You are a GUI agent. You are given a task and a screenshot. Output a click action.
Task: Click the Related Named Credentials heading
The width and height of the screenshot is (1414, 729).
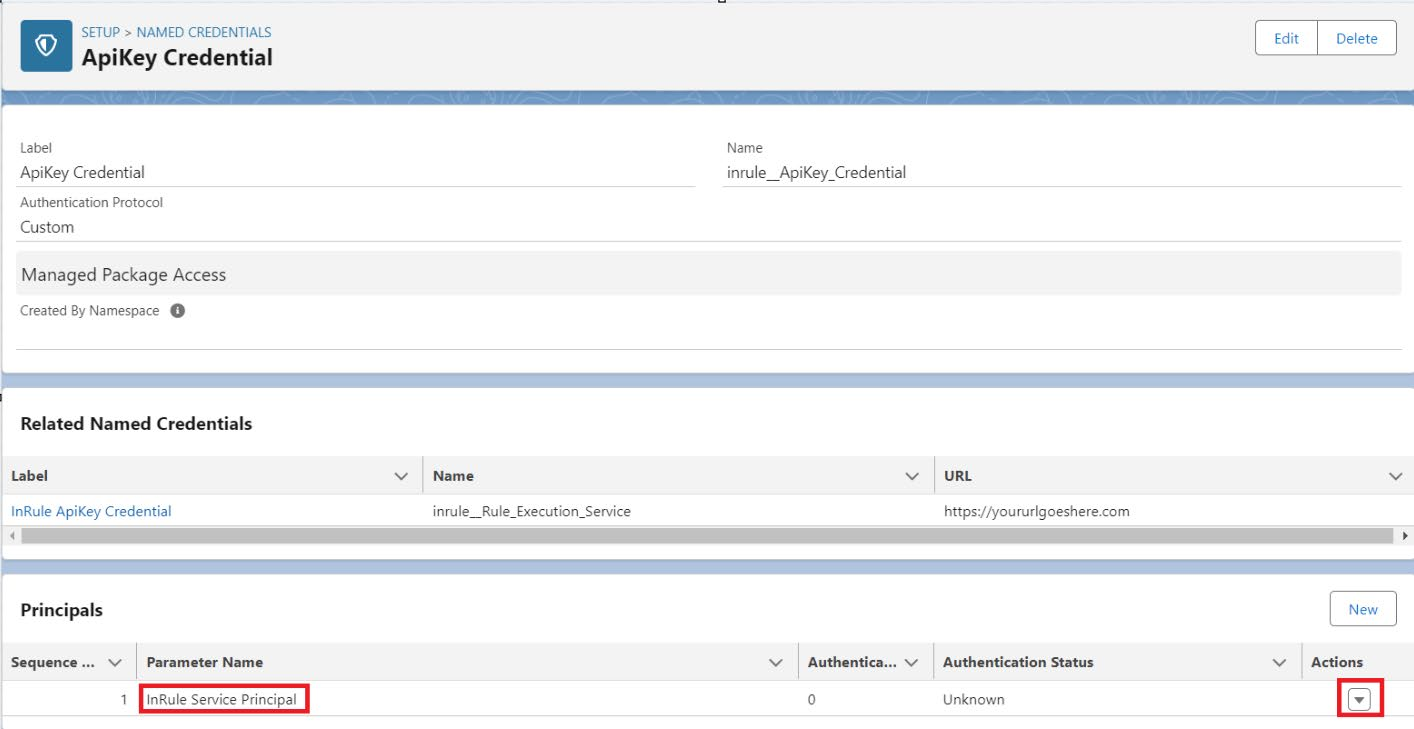coord(136,424)
